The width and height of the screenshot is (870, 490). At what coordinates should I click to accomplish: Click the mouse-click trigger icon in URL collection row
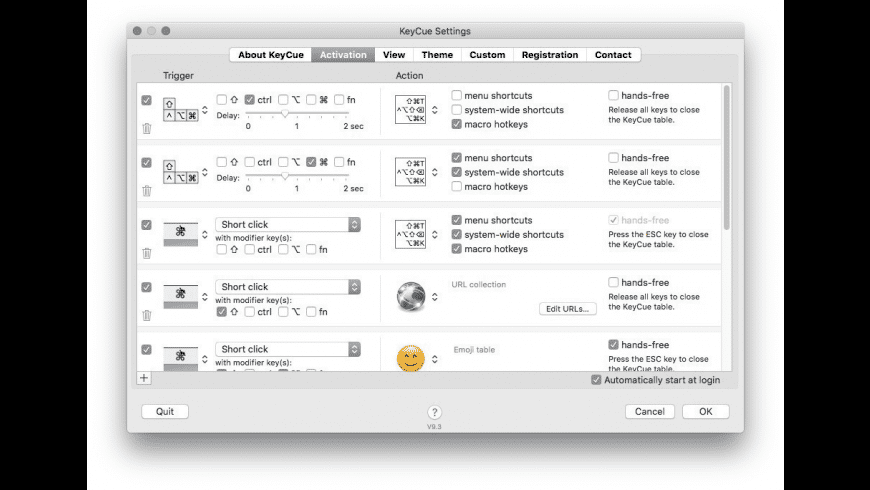click(x=180, y=296)
